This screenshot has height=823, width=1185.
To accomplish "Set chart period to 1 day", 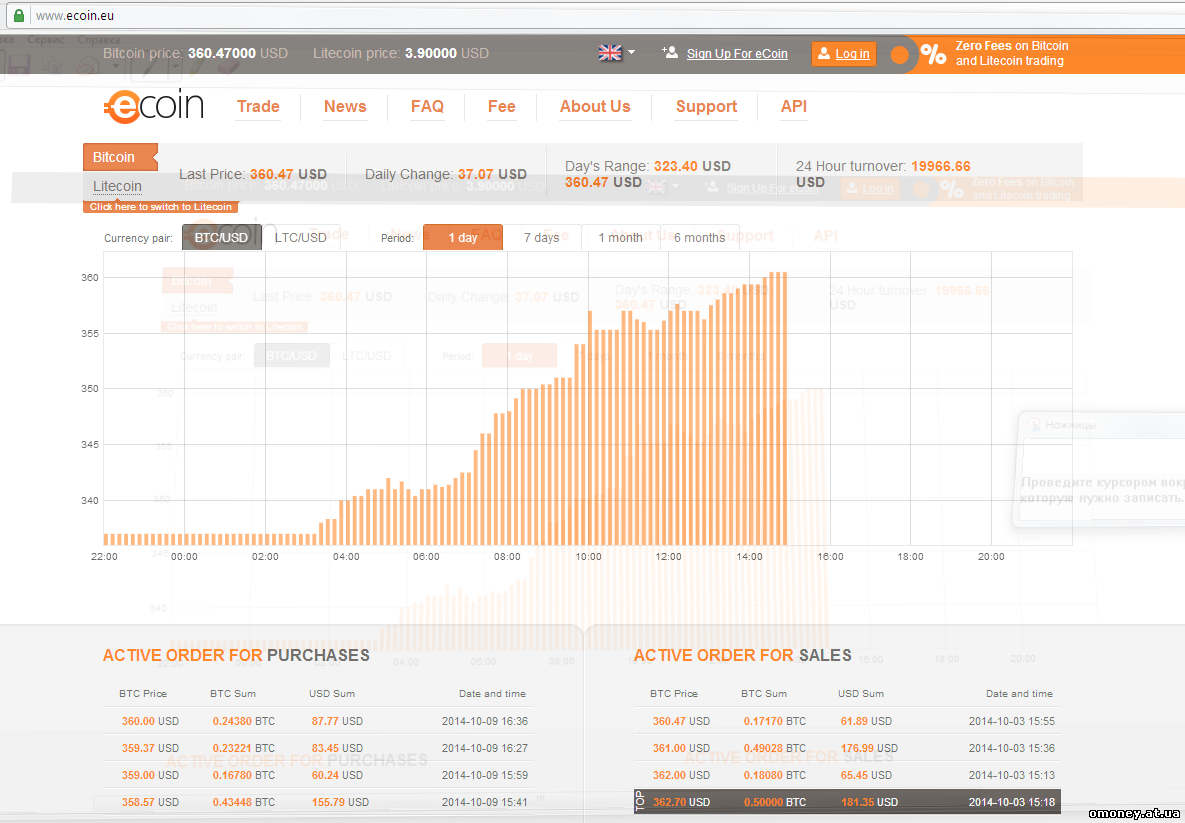I will [463, 237].
